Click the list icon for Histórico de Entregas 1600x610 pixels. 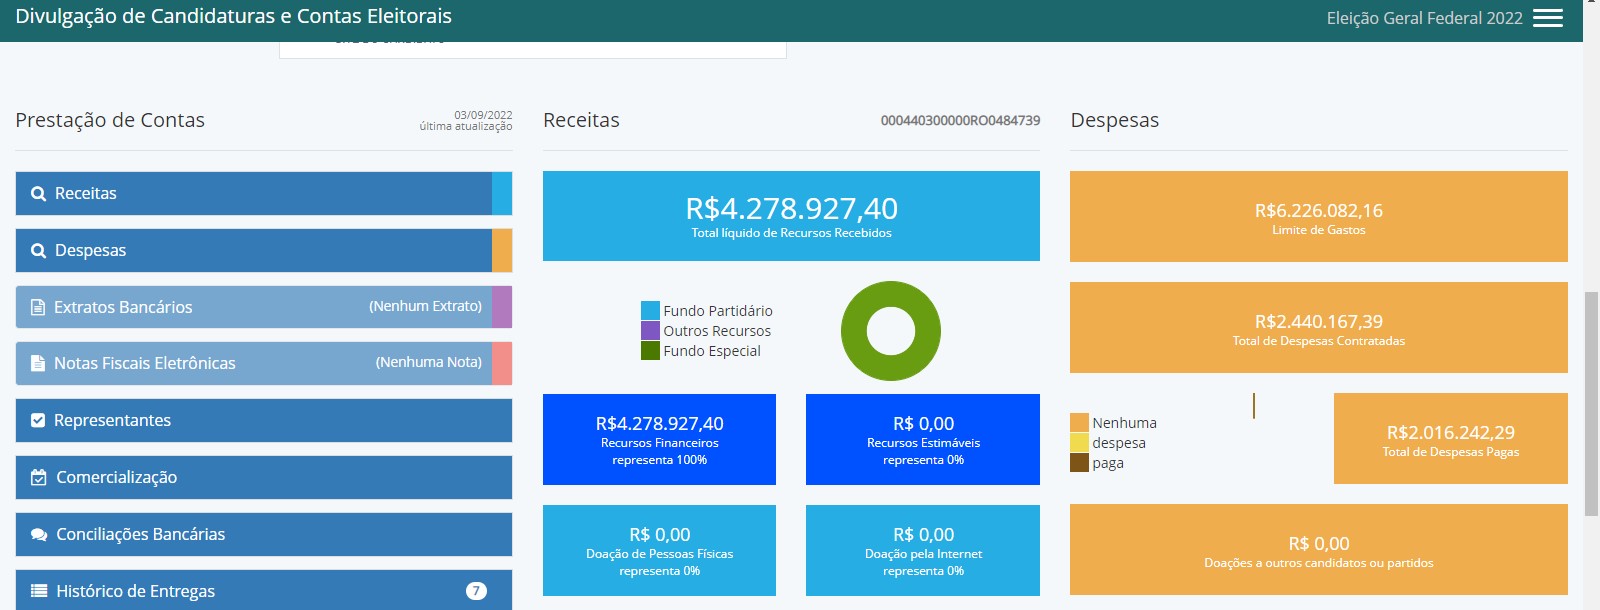pyautogui.click(x=39, y=591)
